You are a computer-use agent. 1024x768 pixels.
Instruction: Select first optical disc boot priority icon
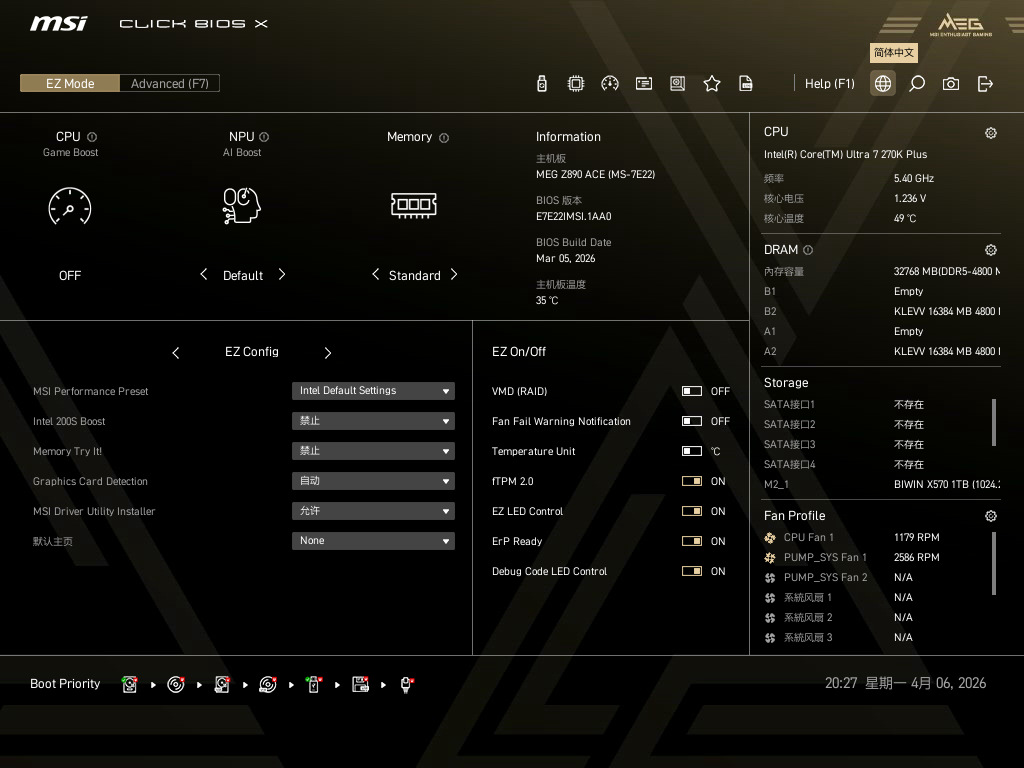click(176, 684)
